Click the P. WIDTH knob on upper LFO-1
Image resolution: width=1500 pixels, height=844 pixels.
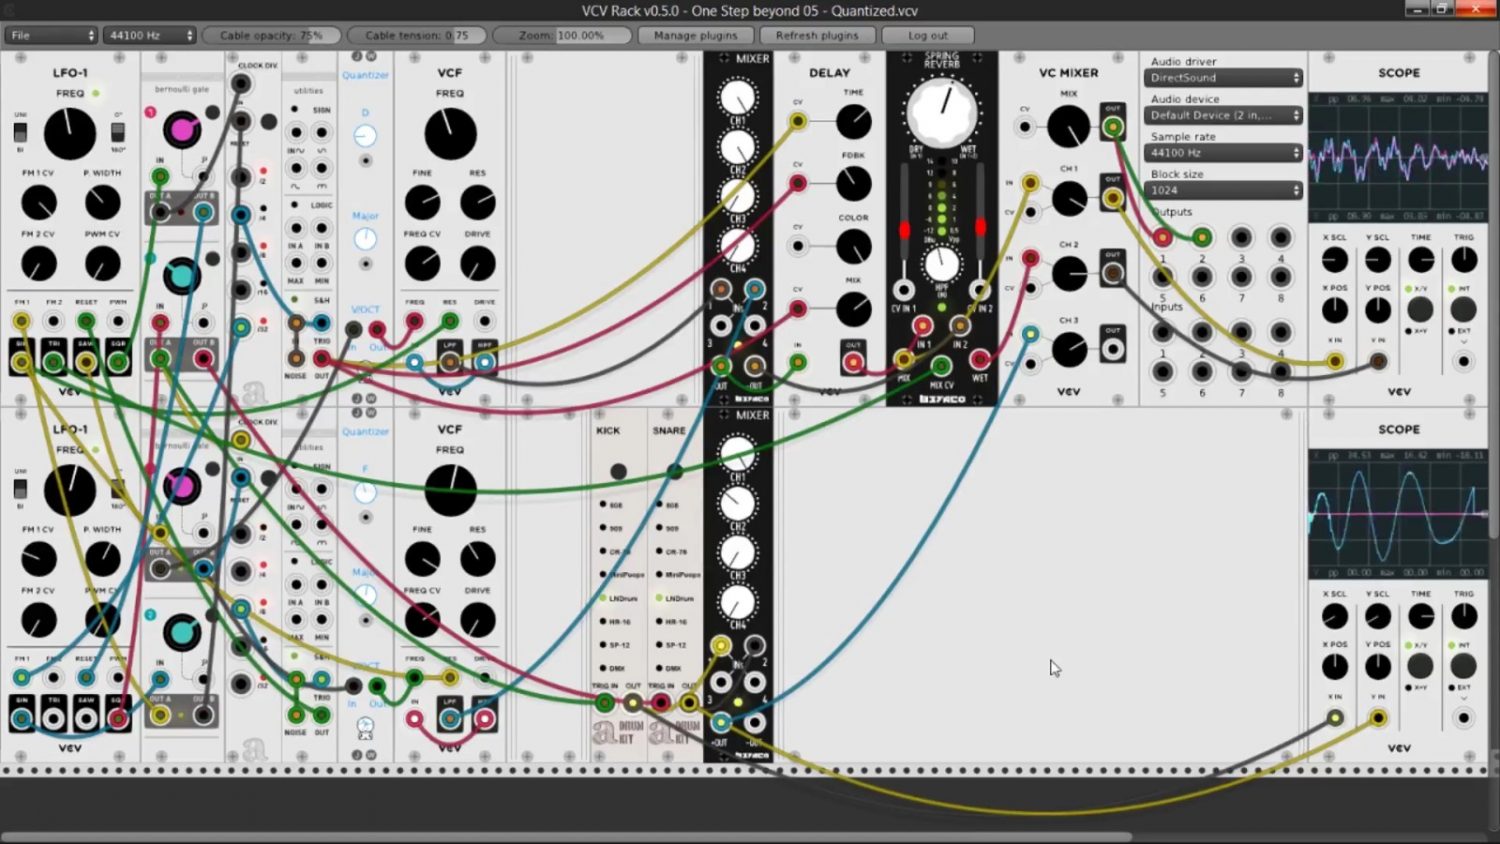pos(102,203)
